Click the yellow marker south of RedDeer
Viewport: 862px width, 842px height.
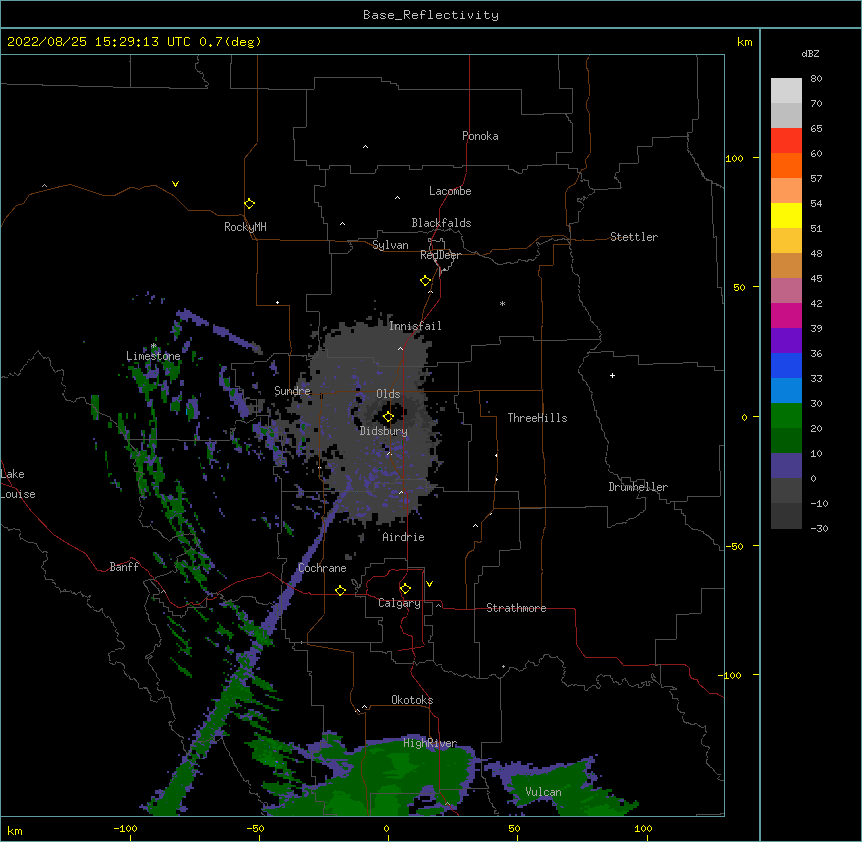tap(426, 281)
